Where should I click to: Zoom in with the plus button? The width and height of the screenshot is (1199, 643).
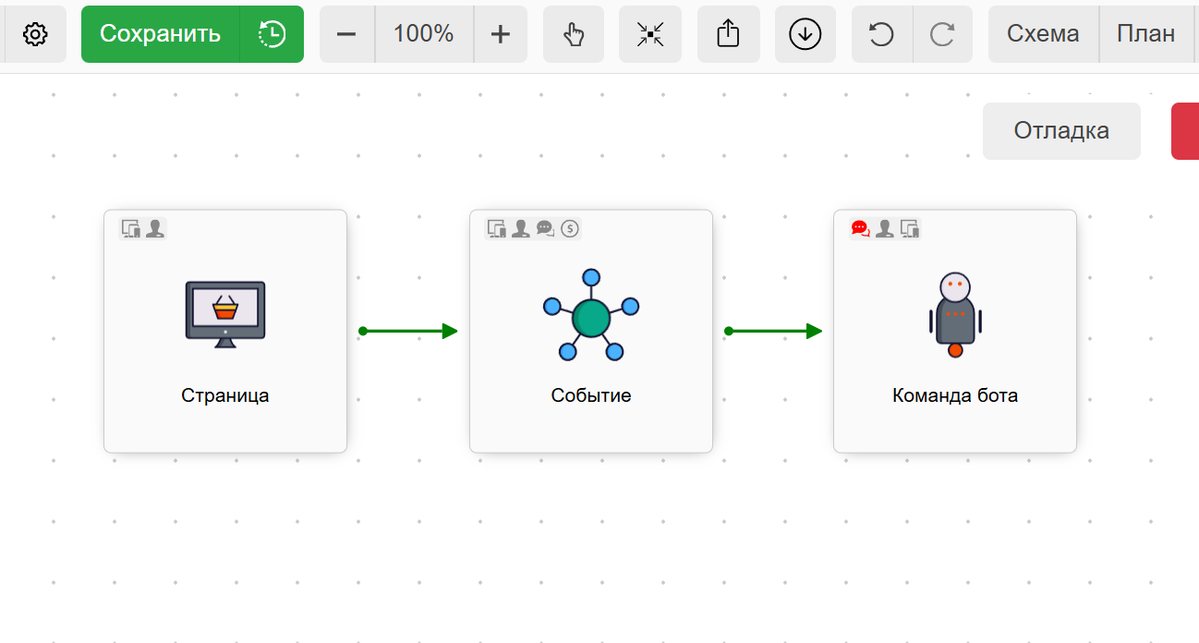[500, 34]
